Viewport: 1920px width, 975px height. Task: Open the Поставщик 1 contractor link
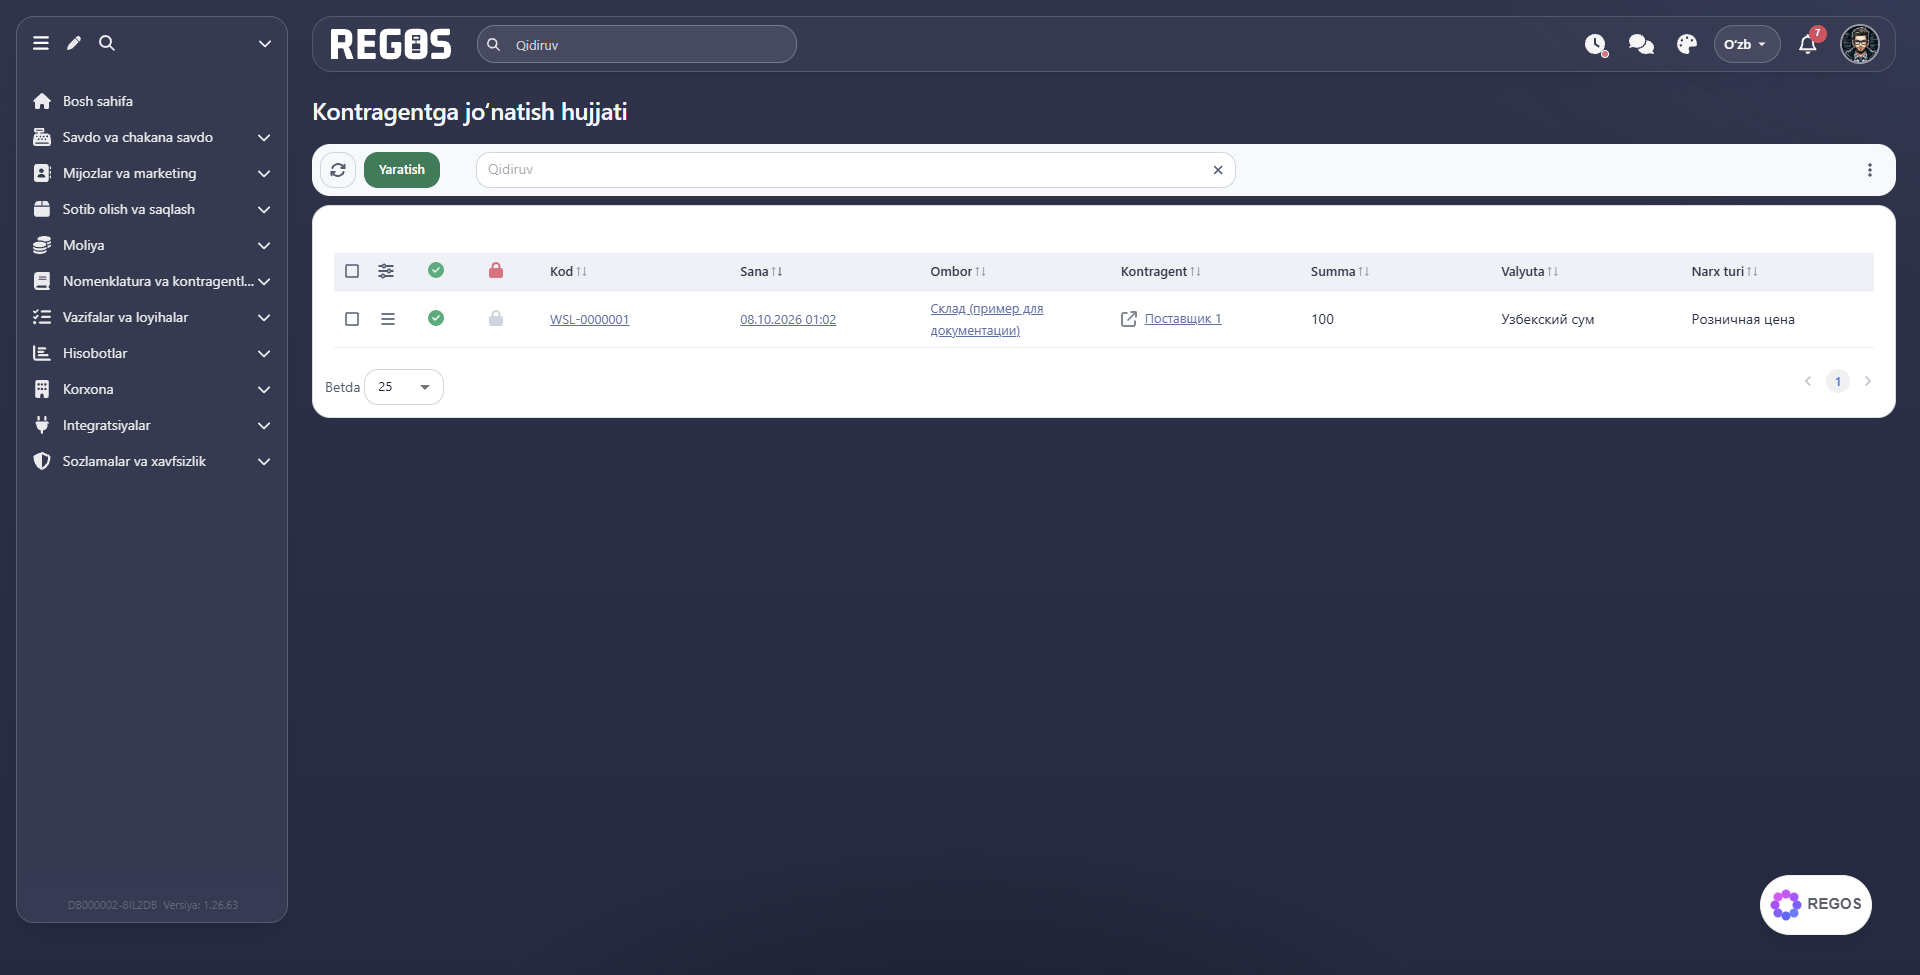pyautogui.click(x=1182, y=319)
